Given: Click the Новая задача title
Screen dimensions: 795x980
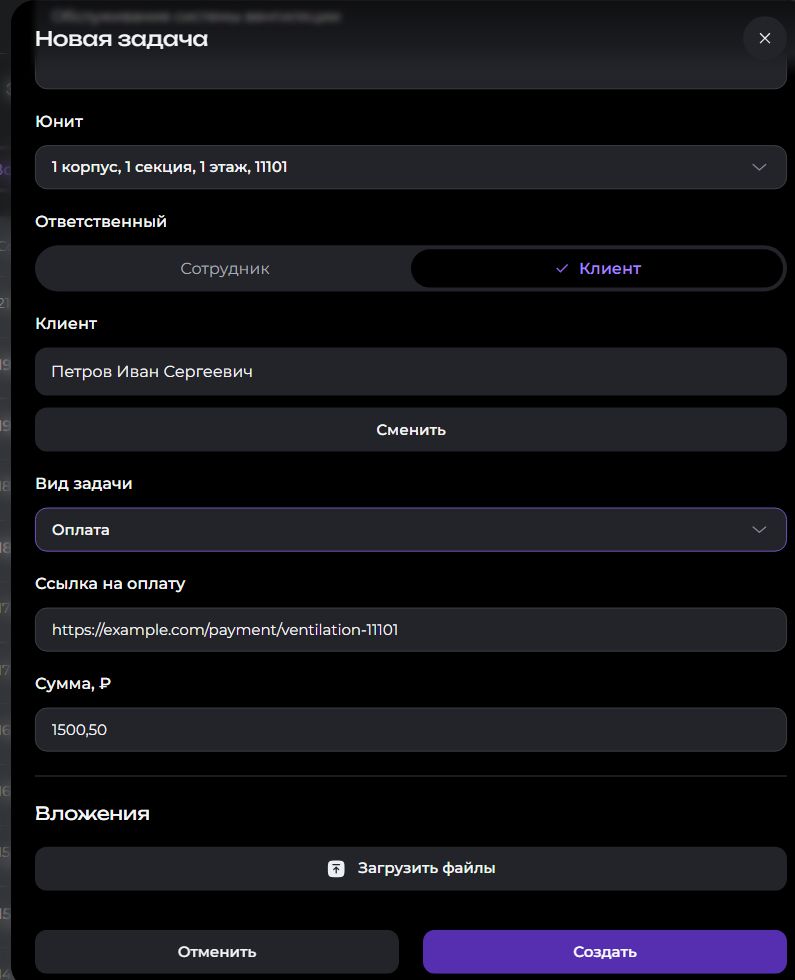Looking at the screenshot, I should tap(121, 39).
